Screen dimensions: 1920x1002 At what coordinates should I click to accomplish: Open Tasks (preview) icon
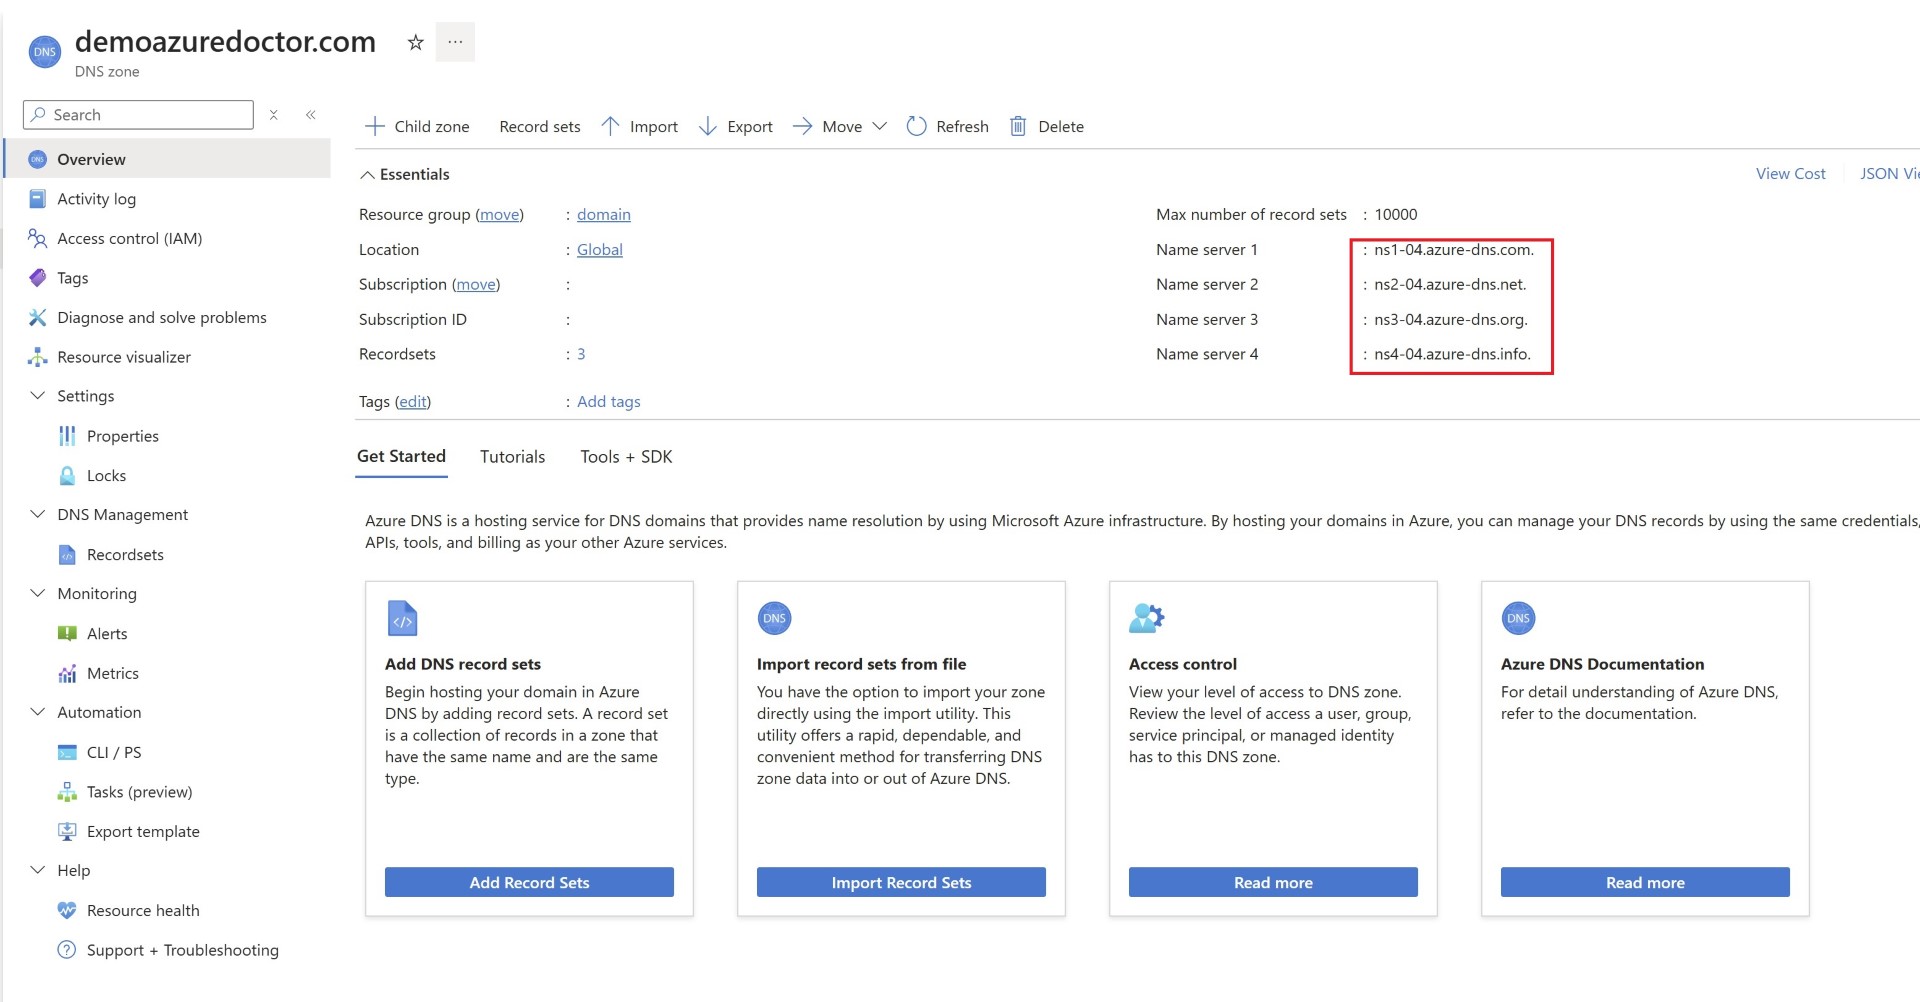coord(67,792)
